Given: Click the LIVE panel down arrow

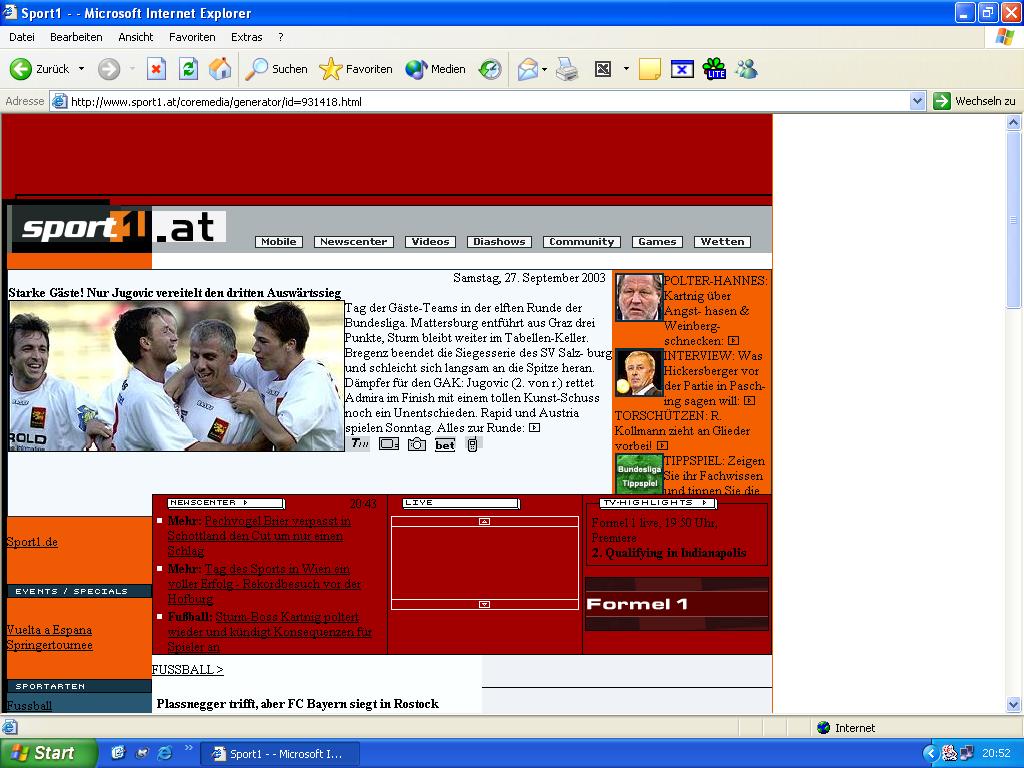Looking at the screenshot, I should (x=485, y=605).
